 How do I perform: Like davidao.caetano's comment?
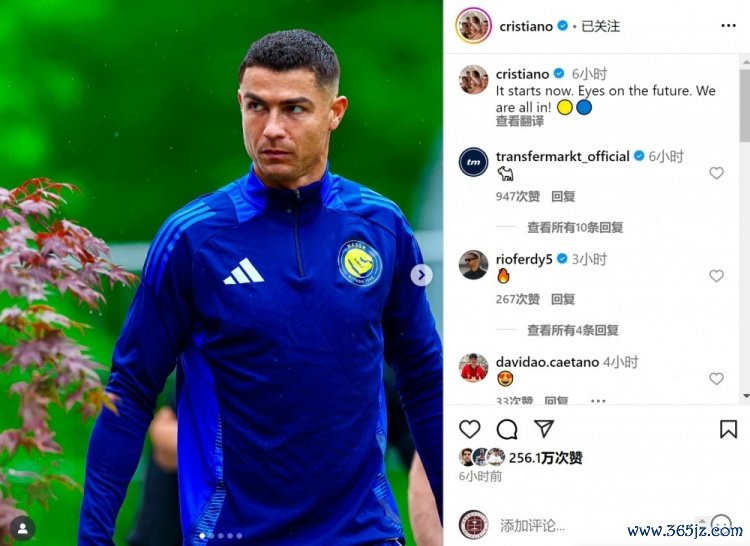coord(716,378)
